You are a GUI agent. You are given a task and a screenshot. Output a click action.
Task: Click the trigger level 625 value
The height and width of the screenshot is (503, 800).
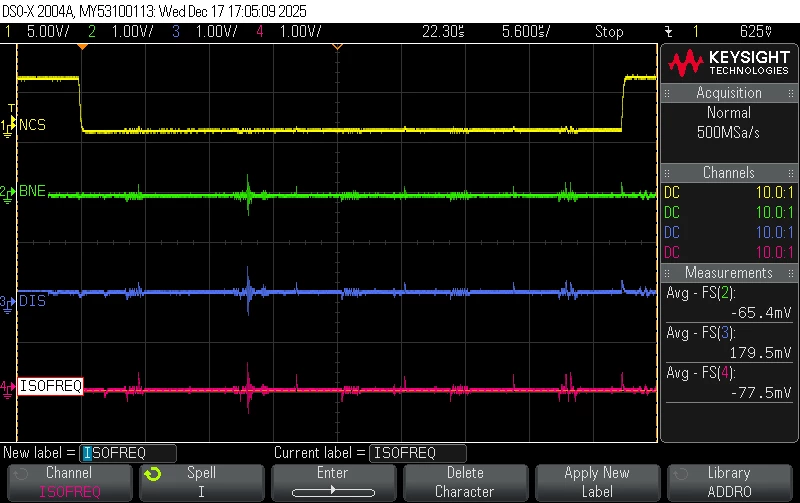click(x=755, y=32)
